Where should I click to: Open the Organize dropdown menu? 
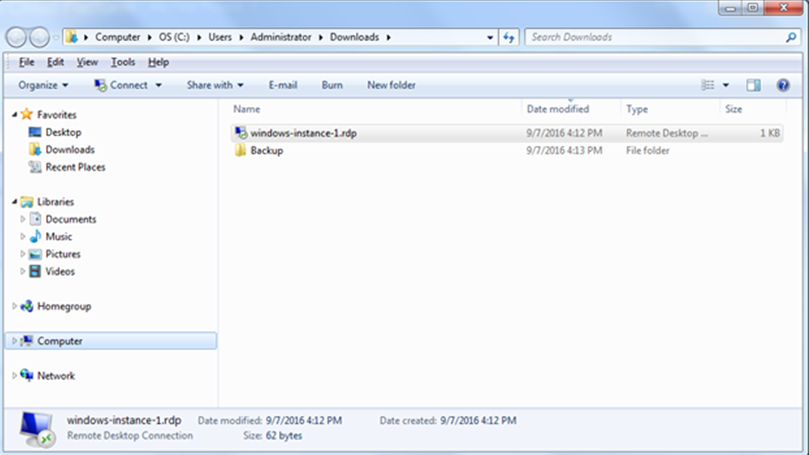(43, 85)
